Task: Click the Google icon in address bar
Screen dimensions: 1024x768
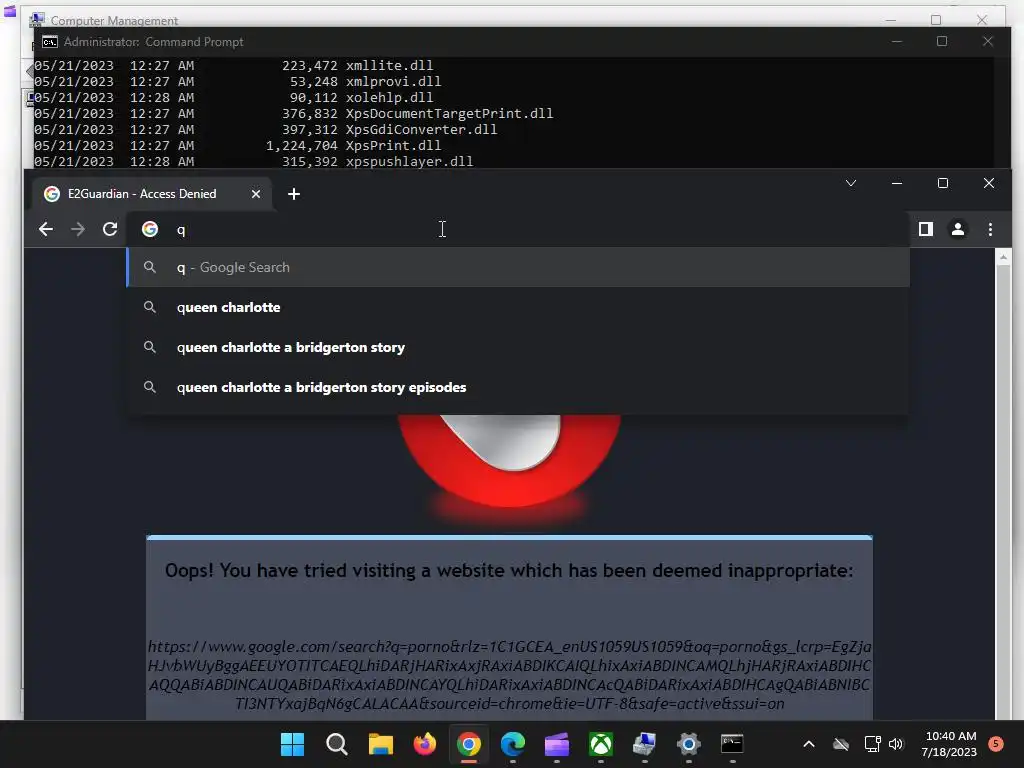Action: pyautogui.click(x=150, y=229)
